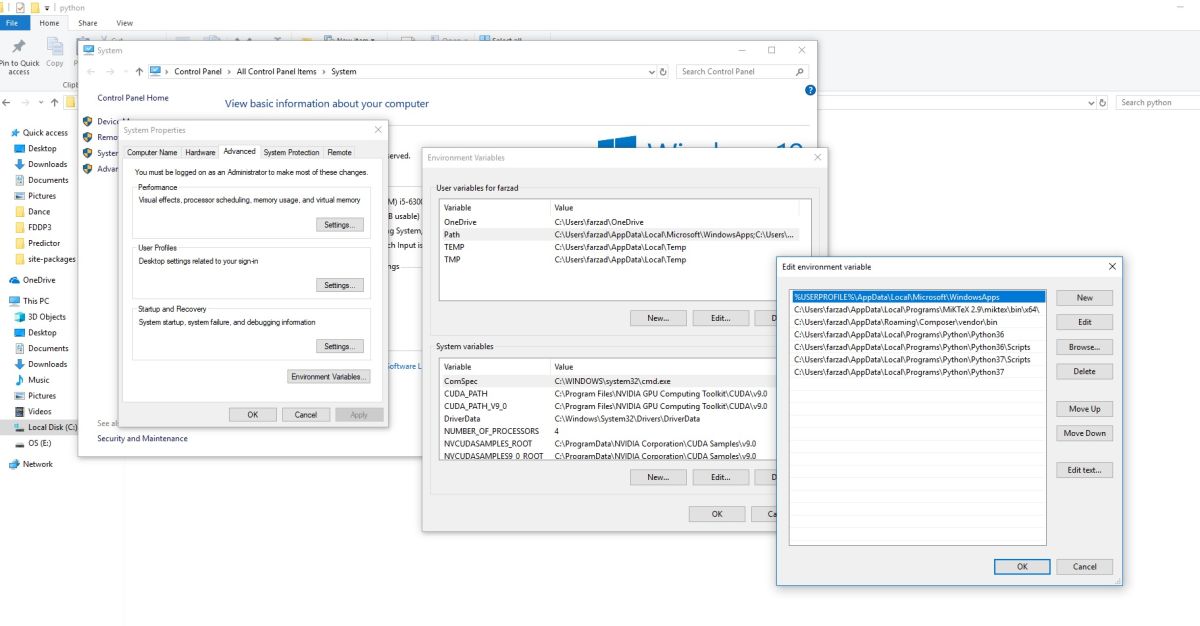
Task: Click the Environment Variables... button
Action: tap(329, 376)
